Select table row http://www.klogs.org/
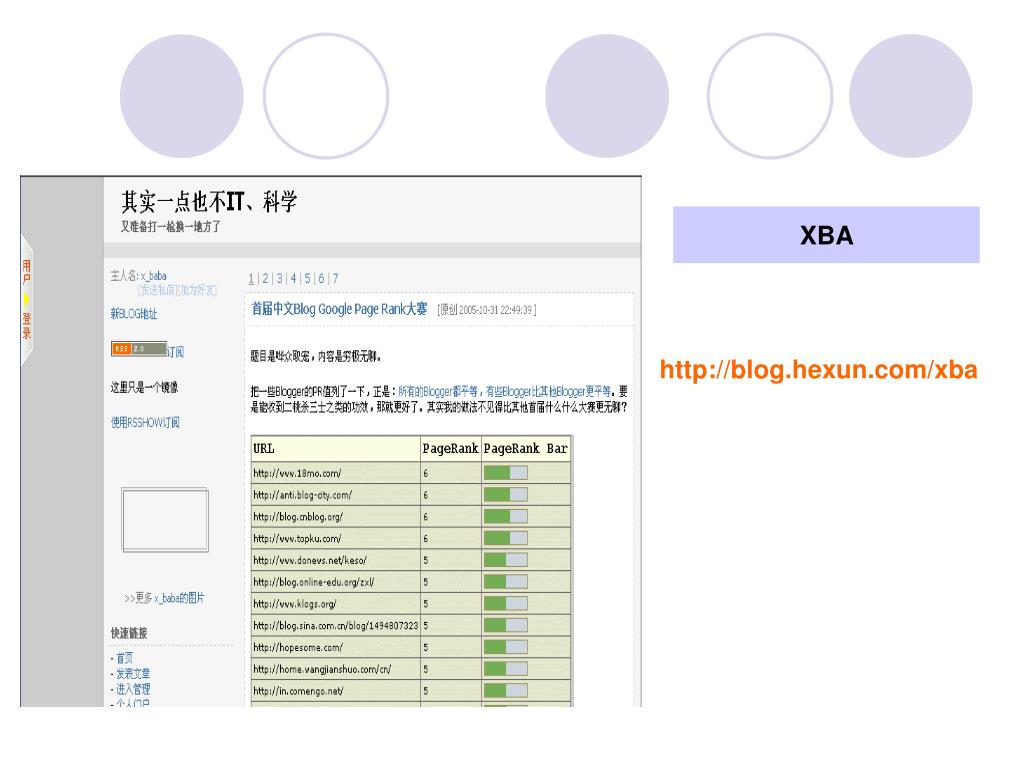Viewport: 1024px width, 768px height. pos(411,604)
